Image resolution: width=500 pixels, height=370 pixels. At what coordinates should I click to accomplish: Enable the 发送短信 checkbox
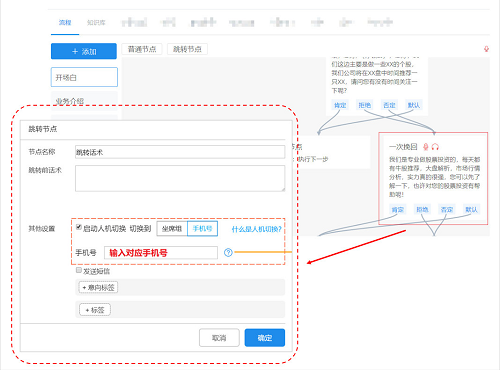tap(79, 270)
